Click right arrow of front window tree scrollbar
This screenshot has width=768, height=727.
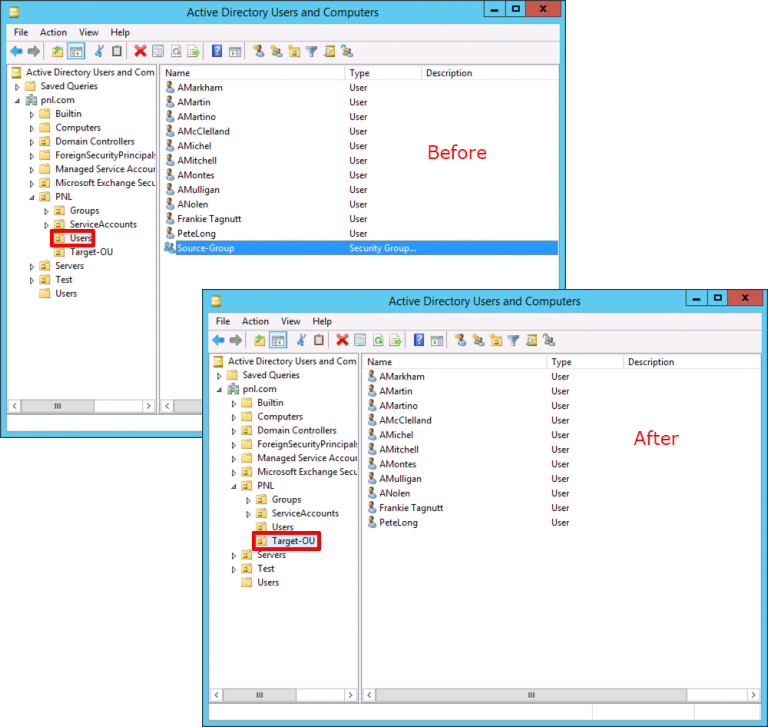click(x=350, y=695)
